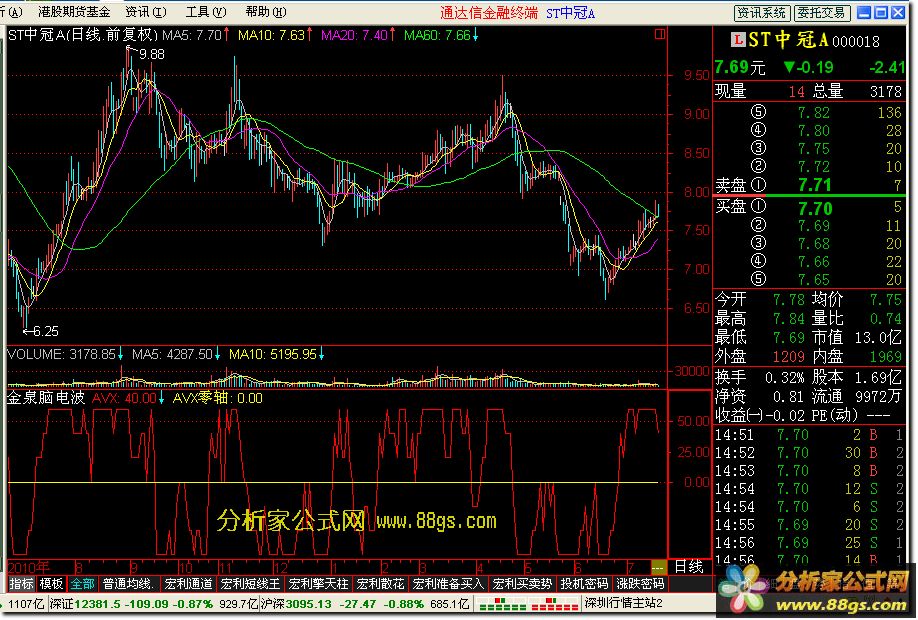Viewport: 918px width, 620px height.
Task: Click the 日线 period button
Action: (x=689, y=567)
